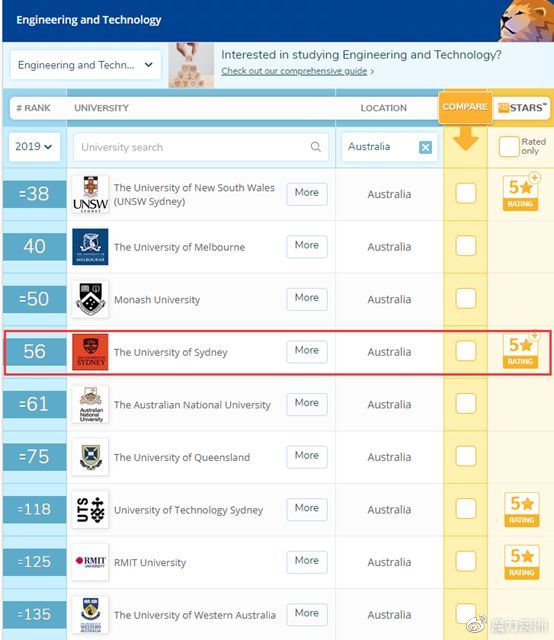Expand the Engineering and Techn... subject dropdown
Image resolution: width=554 pixels, height=640 pixels.
click(x=86, y=65)
